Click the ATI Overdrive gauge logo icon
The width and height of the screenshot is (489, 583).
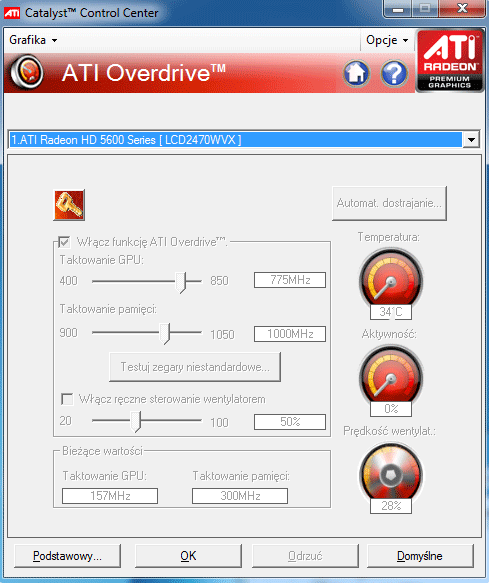(x=27, y=73)
